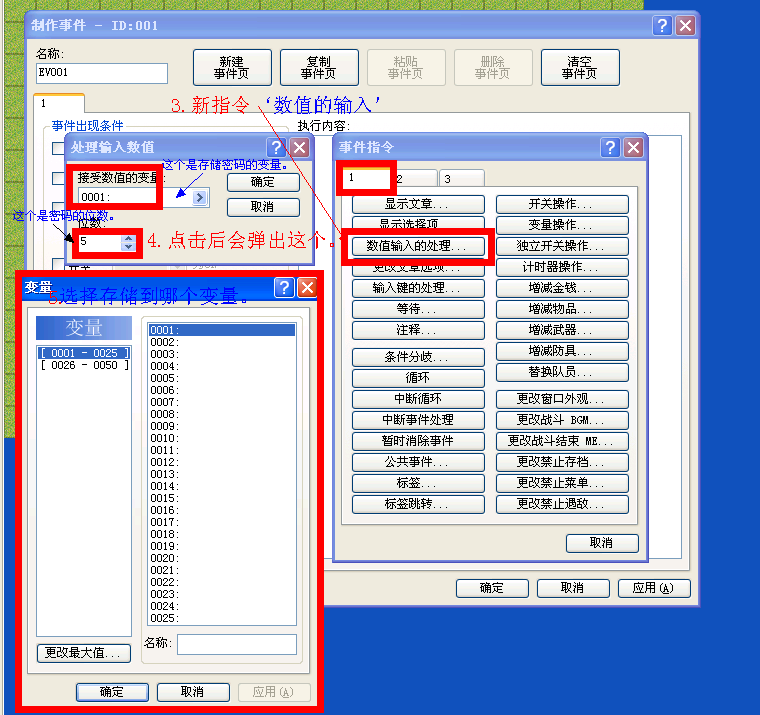Select variable 0005: in list

click(222, 378)
